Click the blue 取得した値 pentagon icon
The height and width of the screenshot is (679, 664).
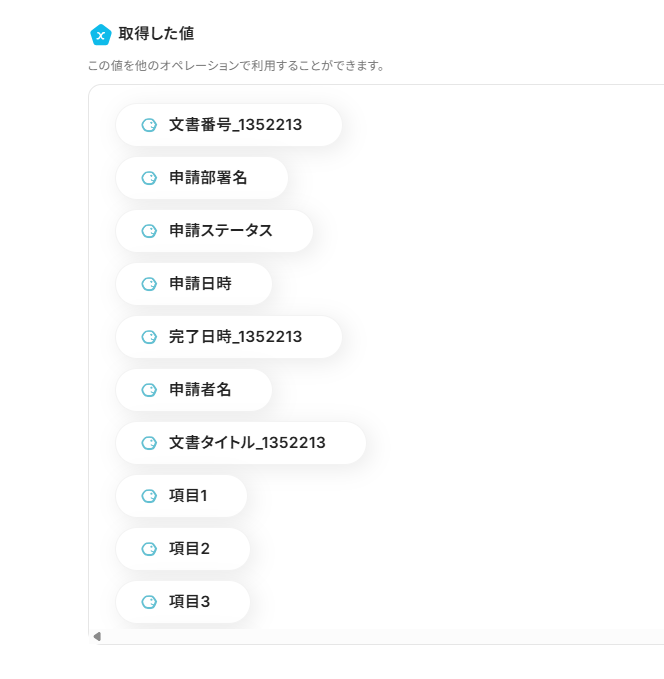(100, 35)
